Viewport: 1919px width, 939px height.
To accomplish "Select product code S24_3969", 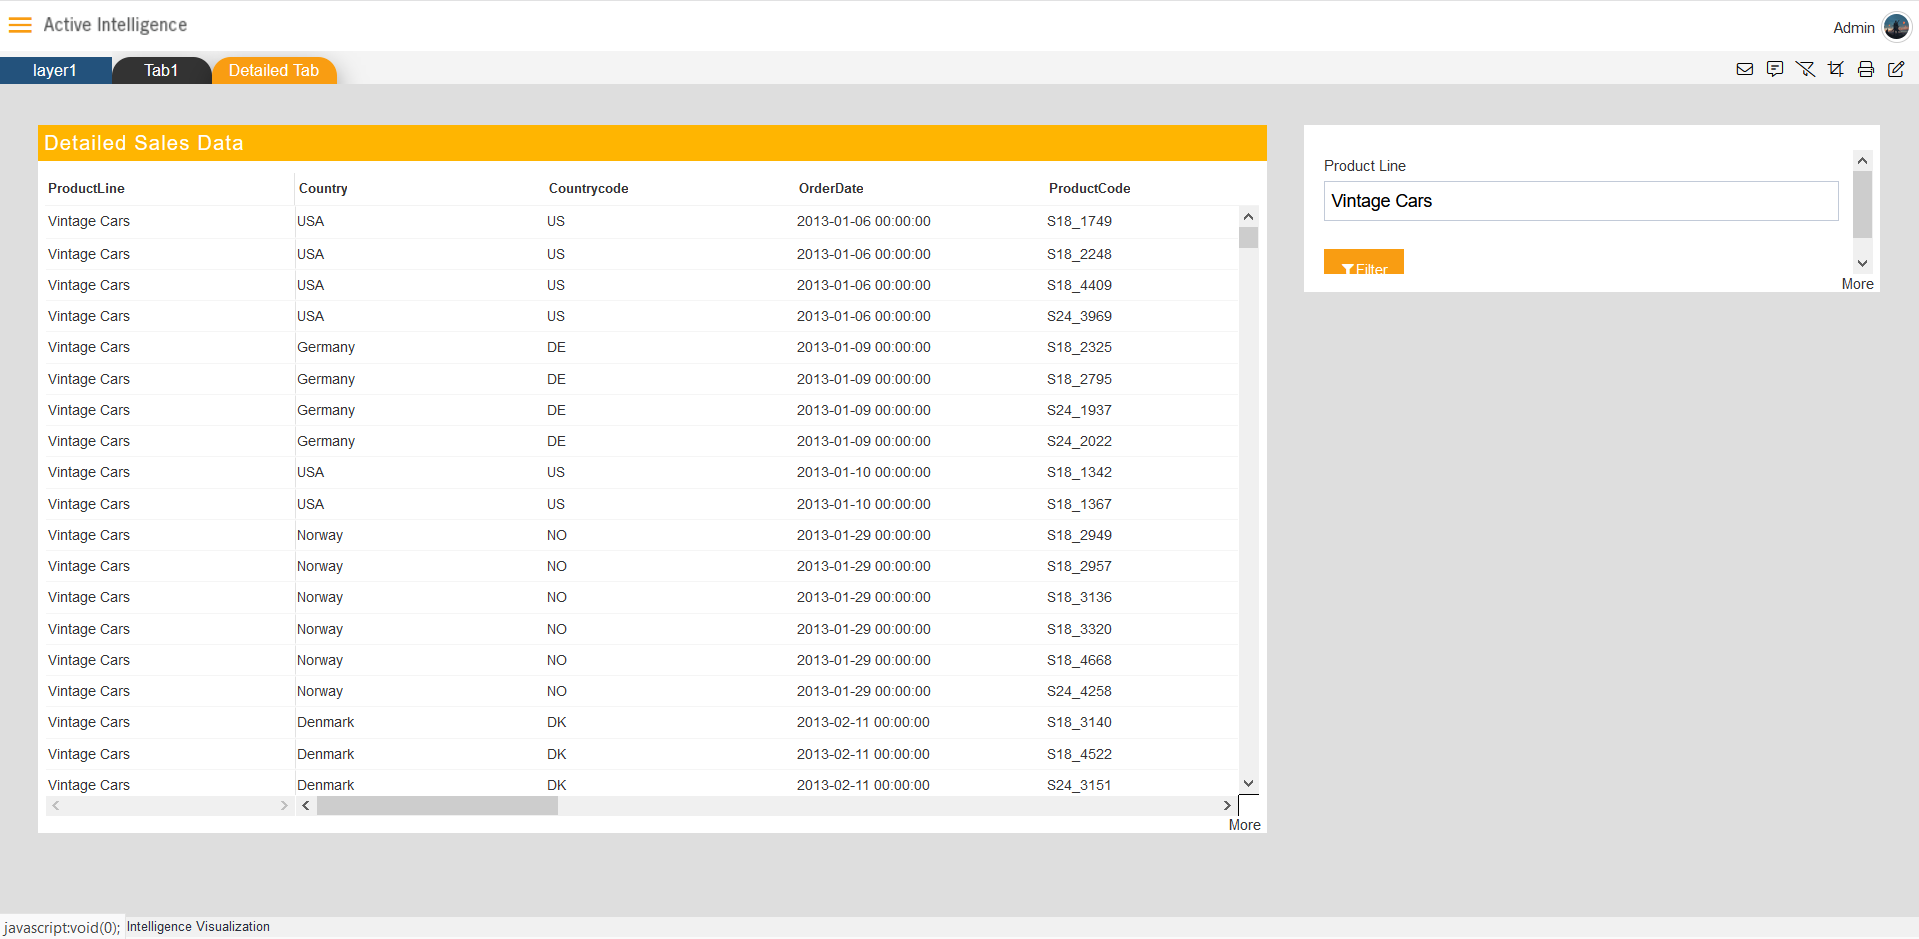I will point(1079,316).
